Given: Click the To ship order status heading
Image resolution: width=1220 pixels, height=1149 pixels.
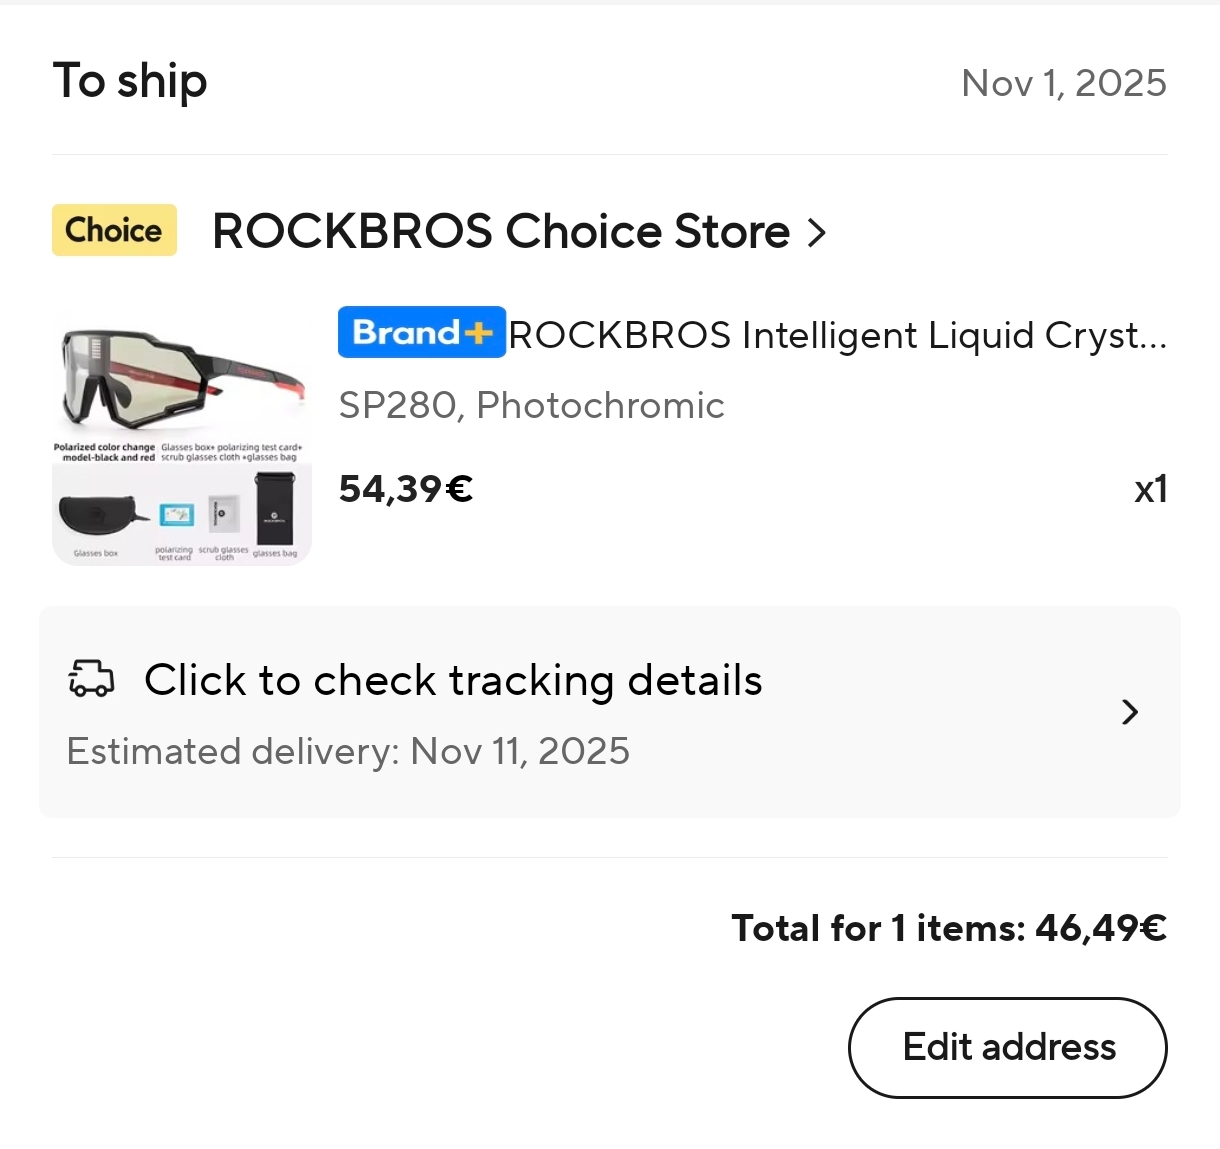Looking at the screenshot, I should coord(130,81).
